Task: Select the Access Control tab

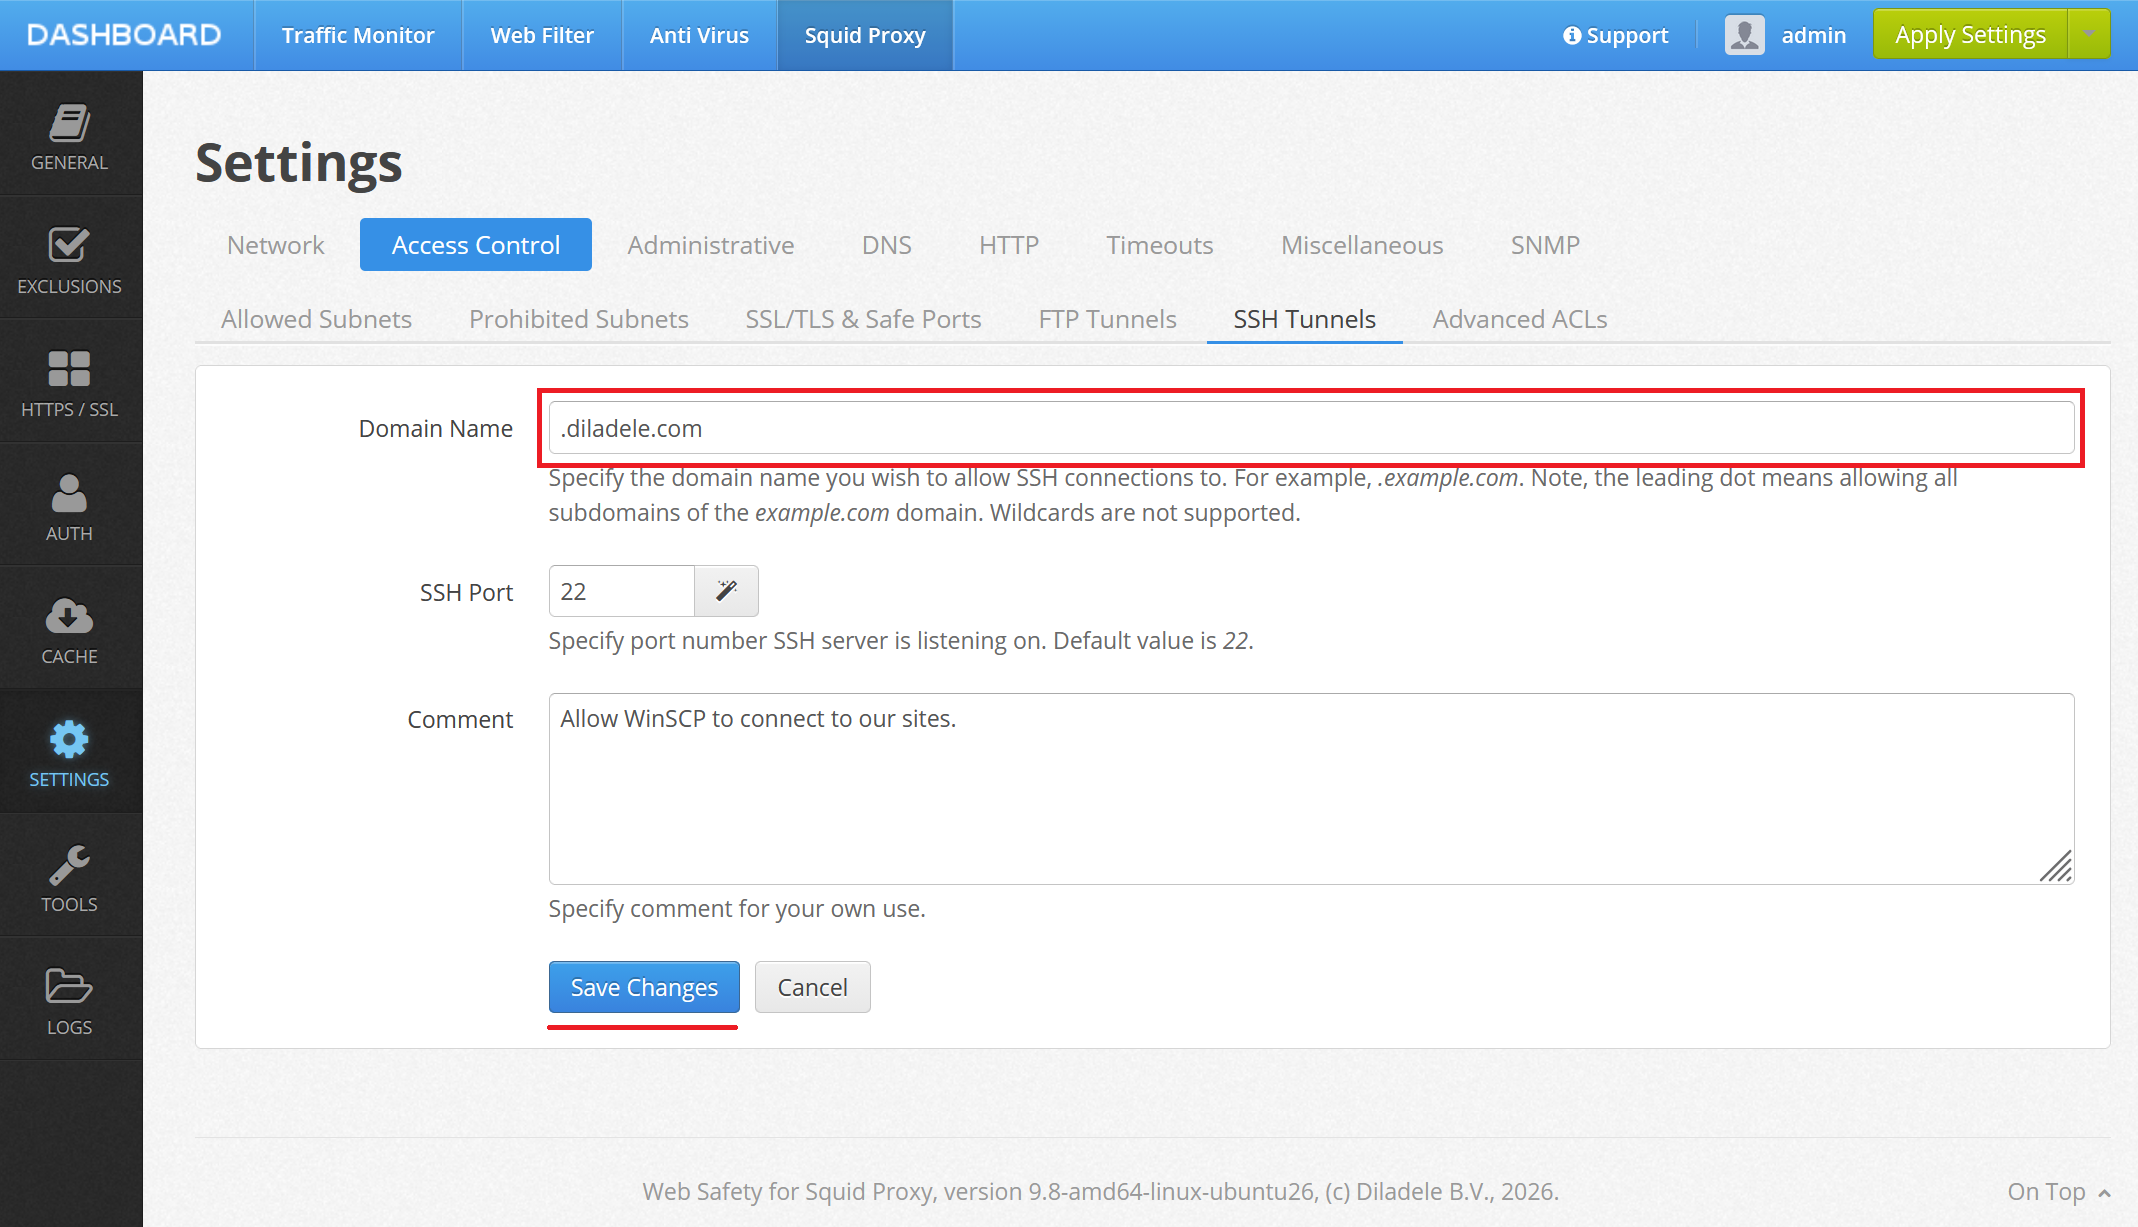Action: coord(476,245)
